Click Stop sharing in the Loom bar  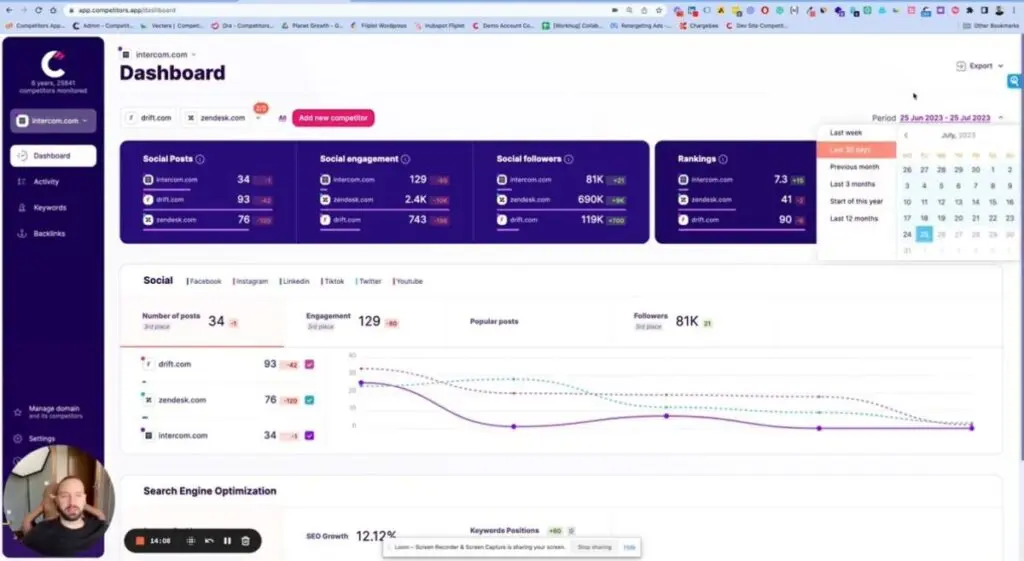[596, 547]
